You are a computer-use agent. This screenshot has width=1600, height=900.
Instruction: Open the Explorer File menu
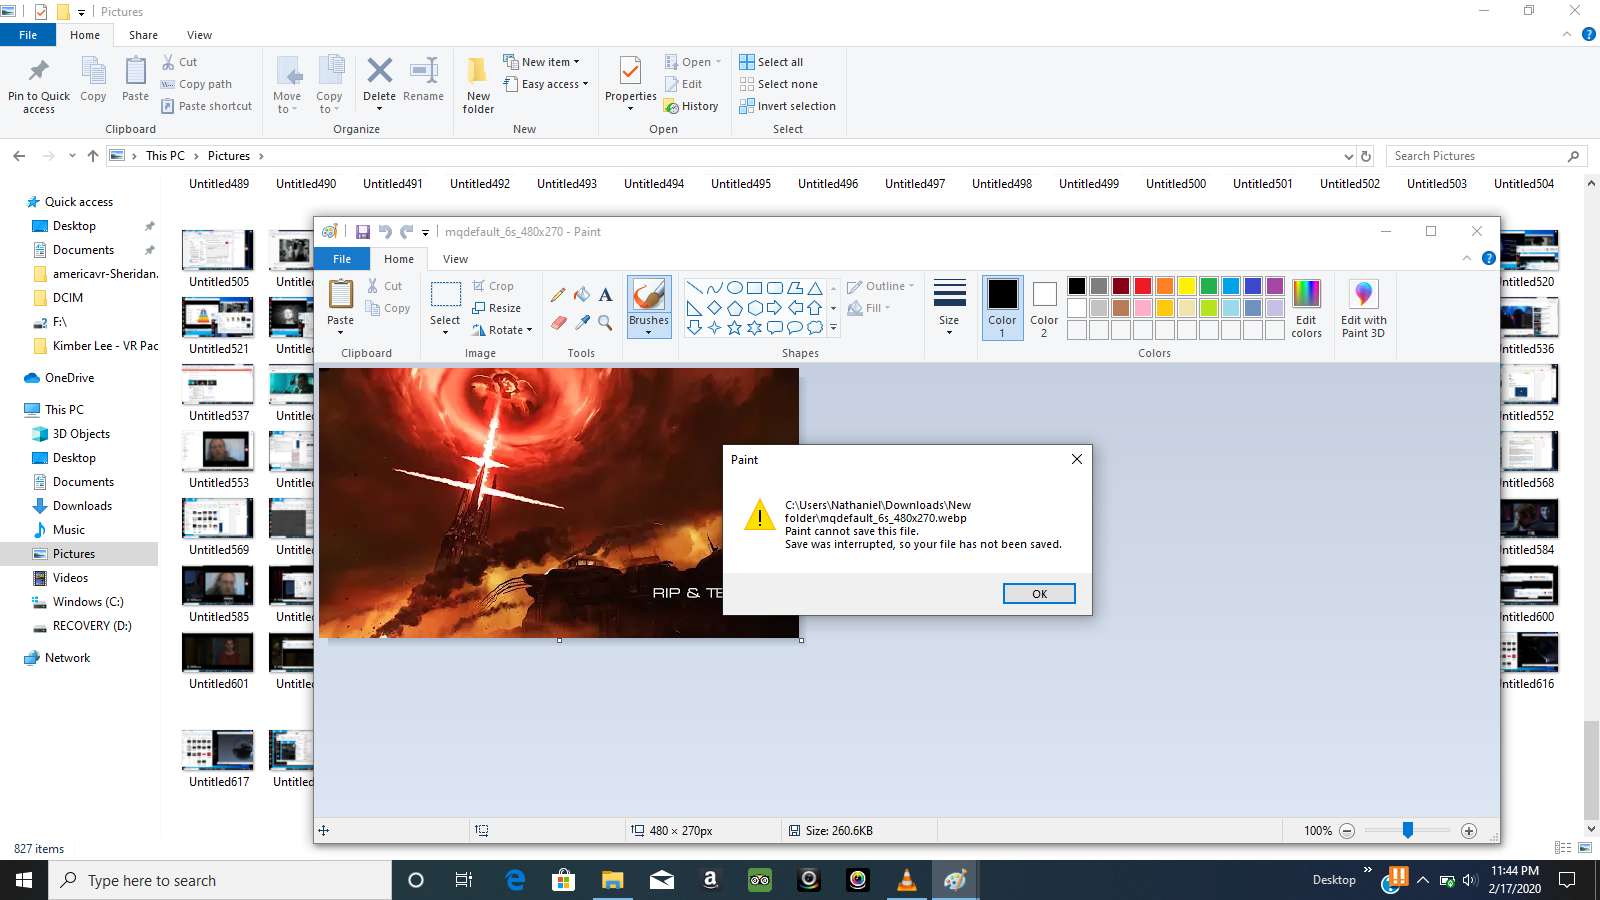[28, 35]
